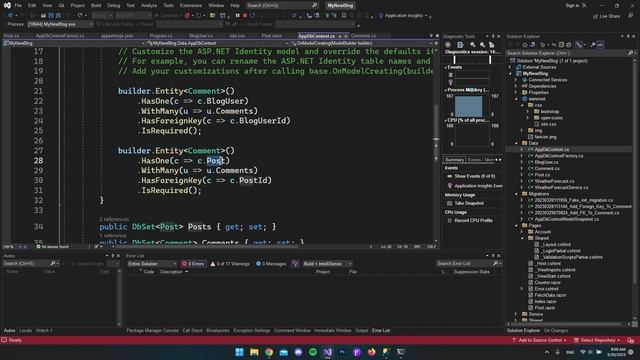Switch to the Output tab

[x=361, y=331]
